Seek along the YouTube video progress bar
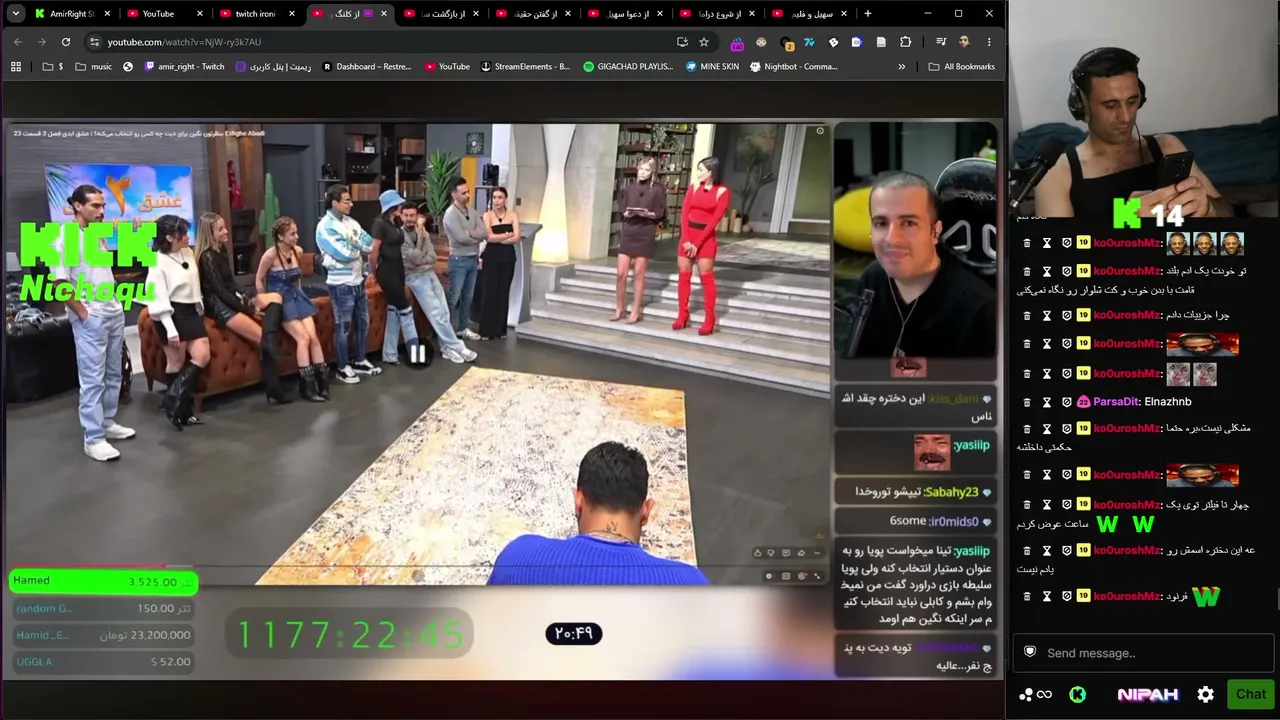 [x=415, y=566]
